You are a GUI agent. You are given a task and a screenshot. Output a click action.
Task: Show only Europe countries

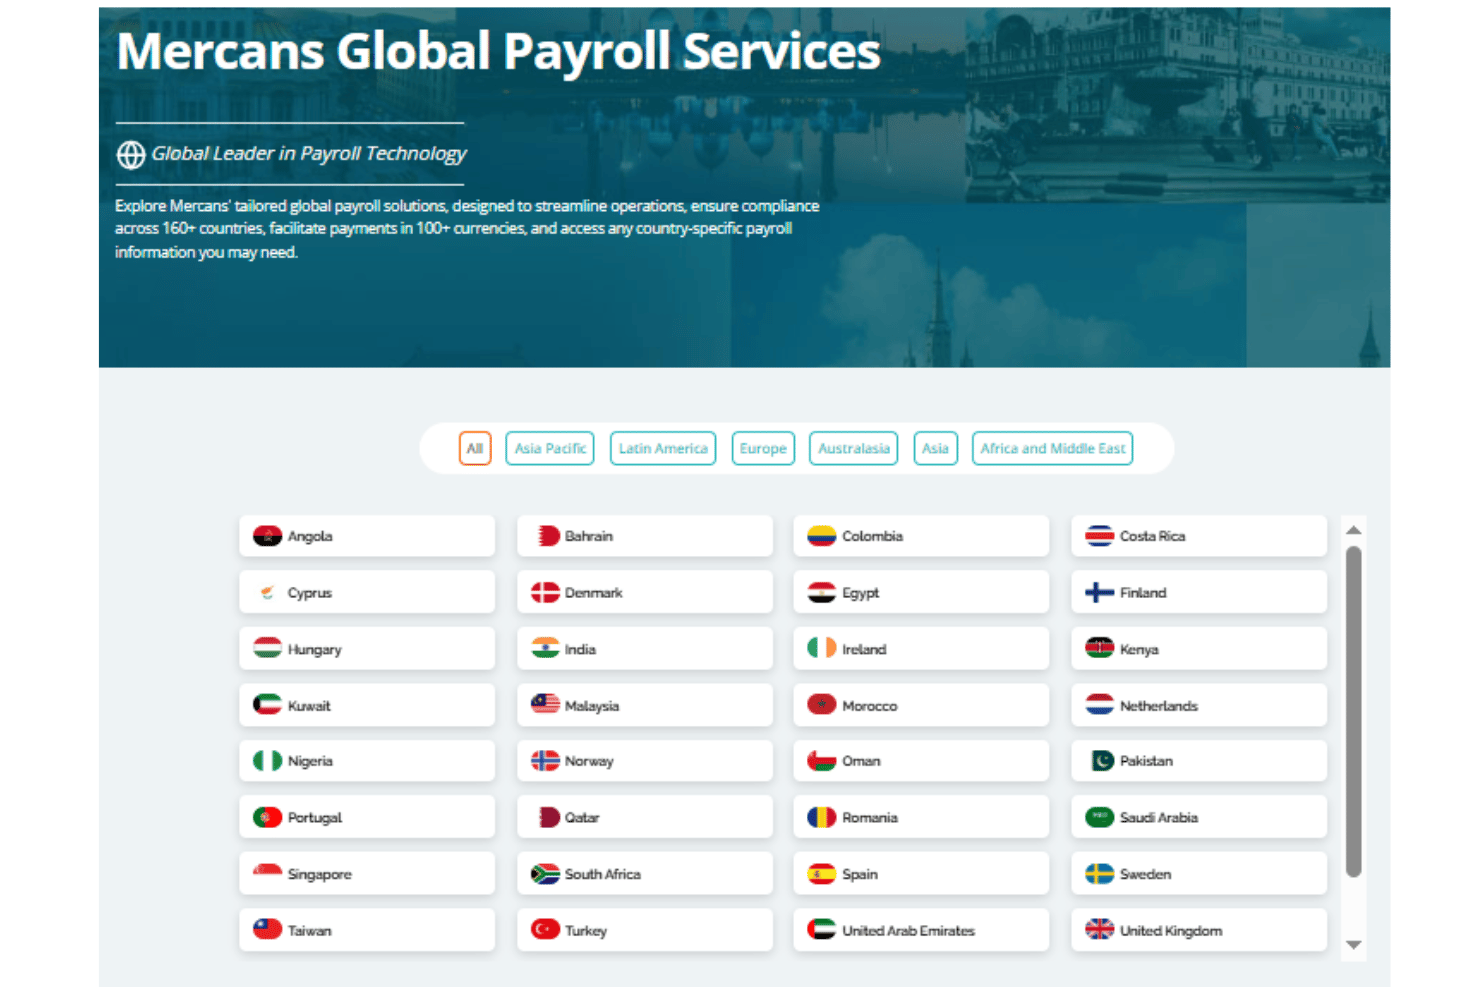pos(763,448)
